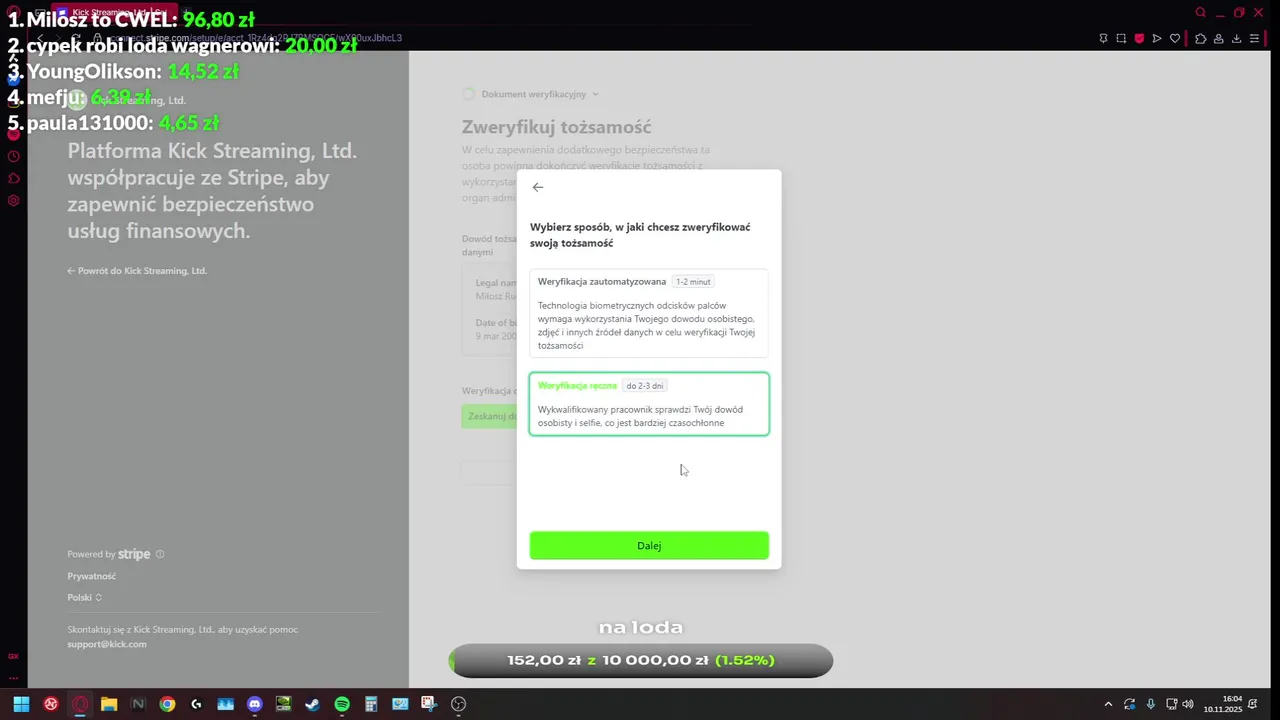Open OBS Studio from the taskbar

459,704
